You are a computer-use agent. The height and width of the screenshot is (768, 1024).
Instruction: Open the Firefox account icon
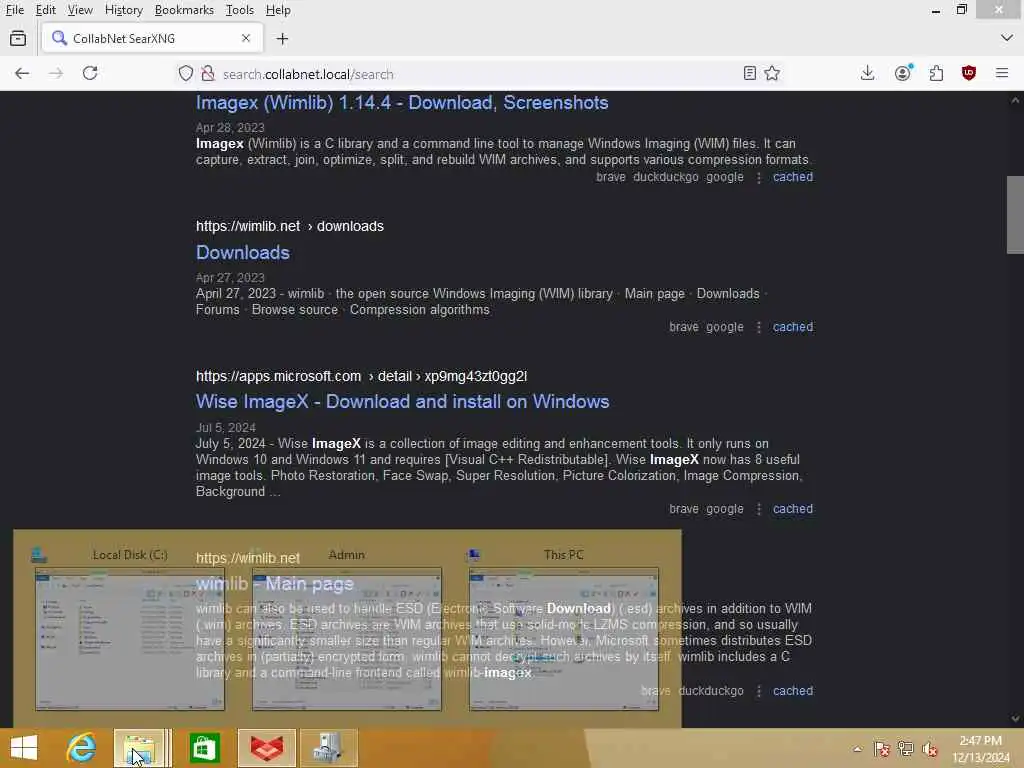903,73
